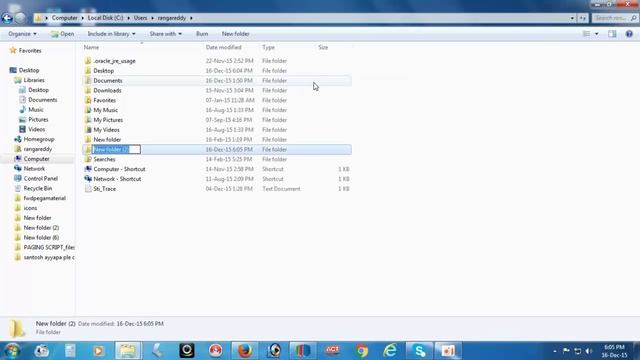The height and width of the screenshot is (360, 640).
Task: Click Computer in the address breadcrumb
Action: (x=64, y=18)
